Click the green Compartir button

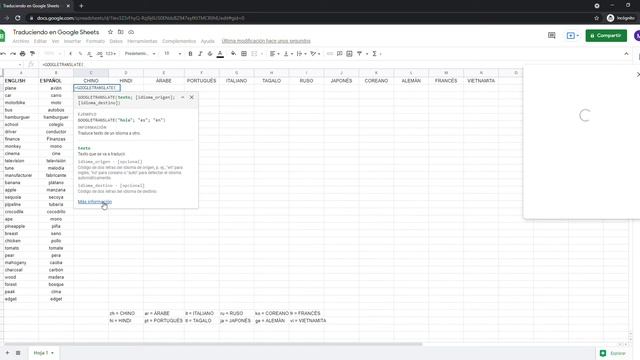pos(606,36)
